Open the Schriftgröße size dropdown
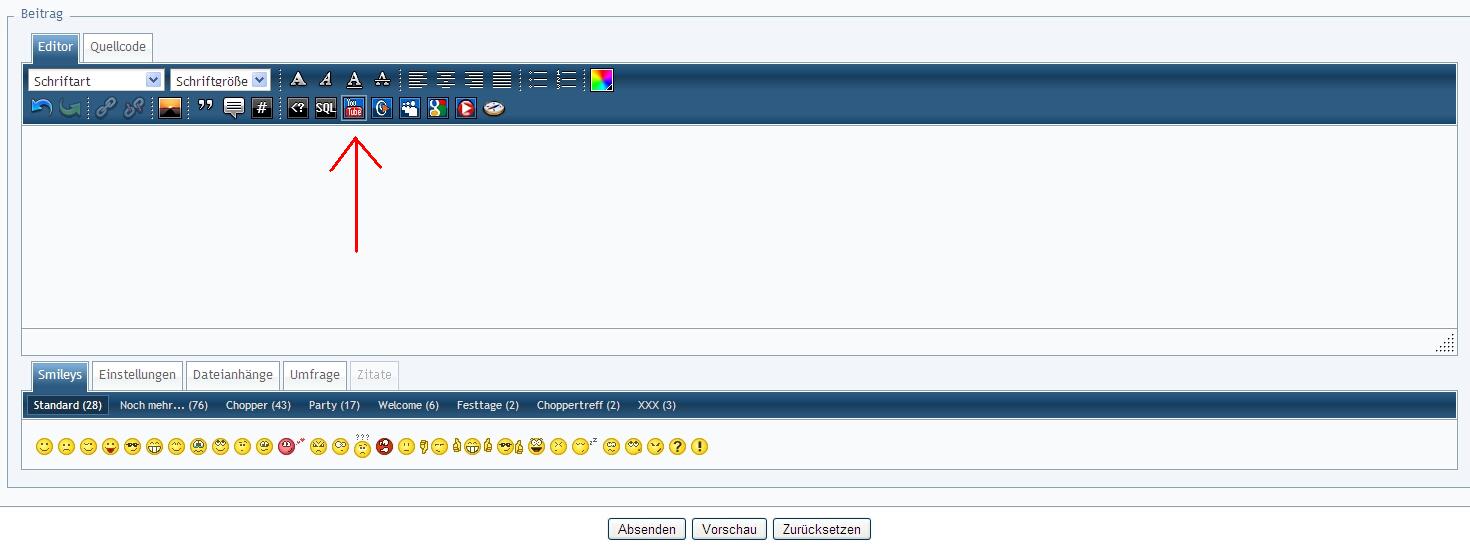This screenshot has width=1470, height=554. tap(220, 80)
